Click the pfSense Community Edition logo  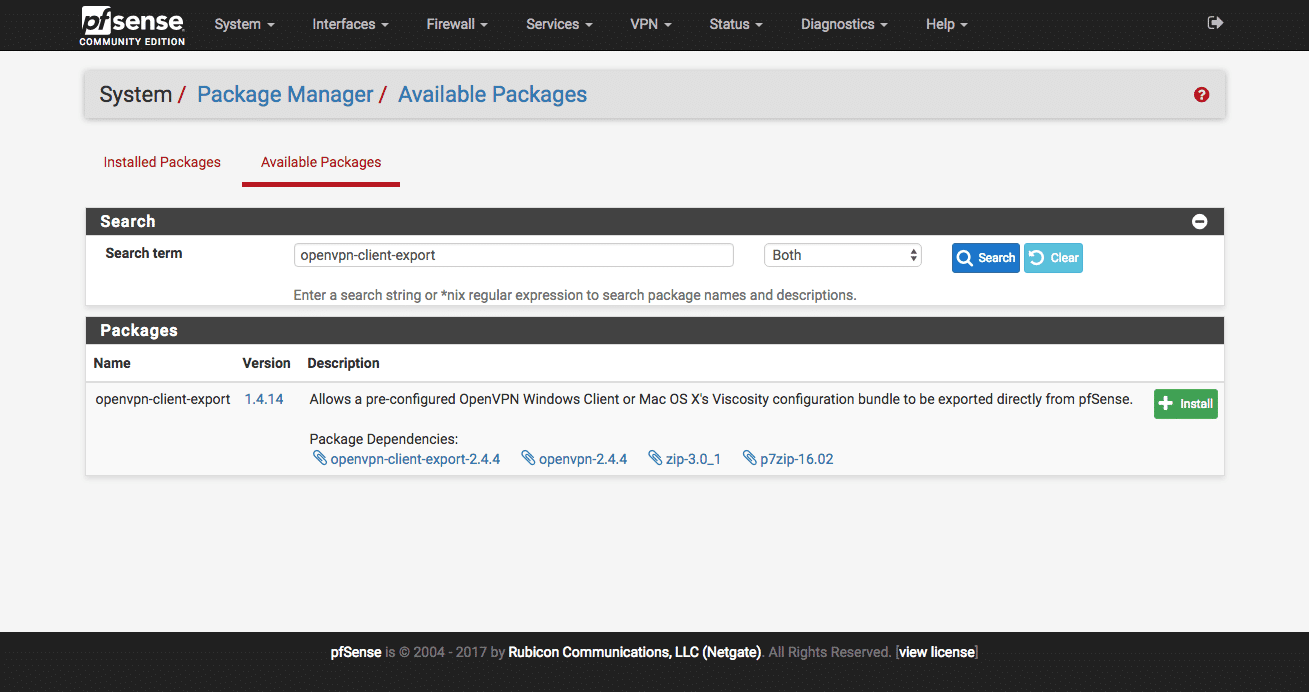(133, 25)
